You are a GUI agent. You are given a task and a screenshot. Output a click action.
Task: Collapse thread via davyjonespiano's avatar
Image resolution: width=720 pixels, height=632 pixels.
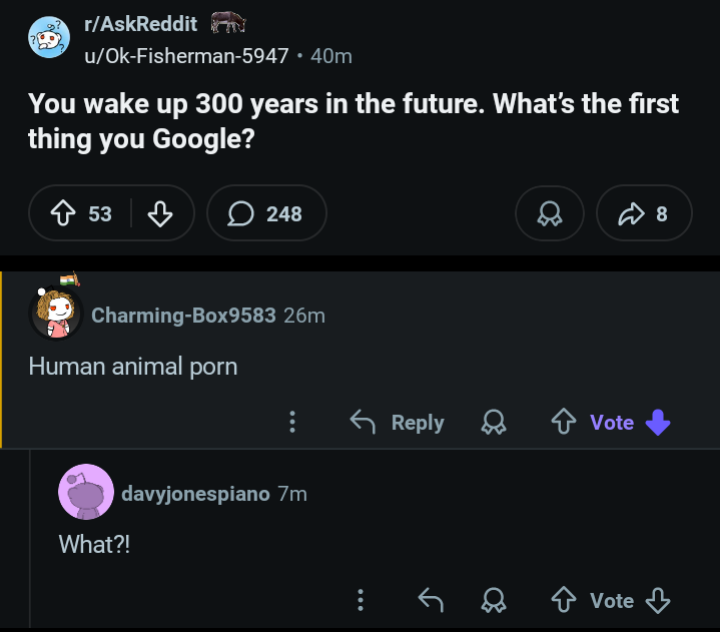click(86, 492)
